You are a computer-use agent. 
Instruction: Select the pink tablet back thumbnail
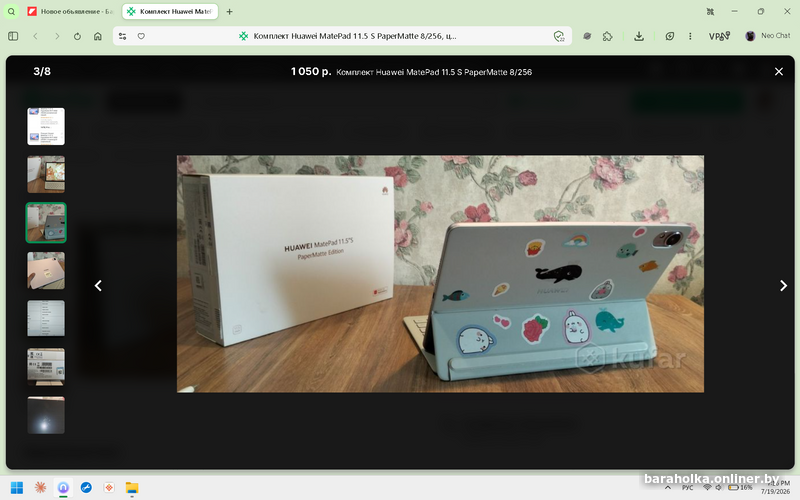[x=46, y=270]
